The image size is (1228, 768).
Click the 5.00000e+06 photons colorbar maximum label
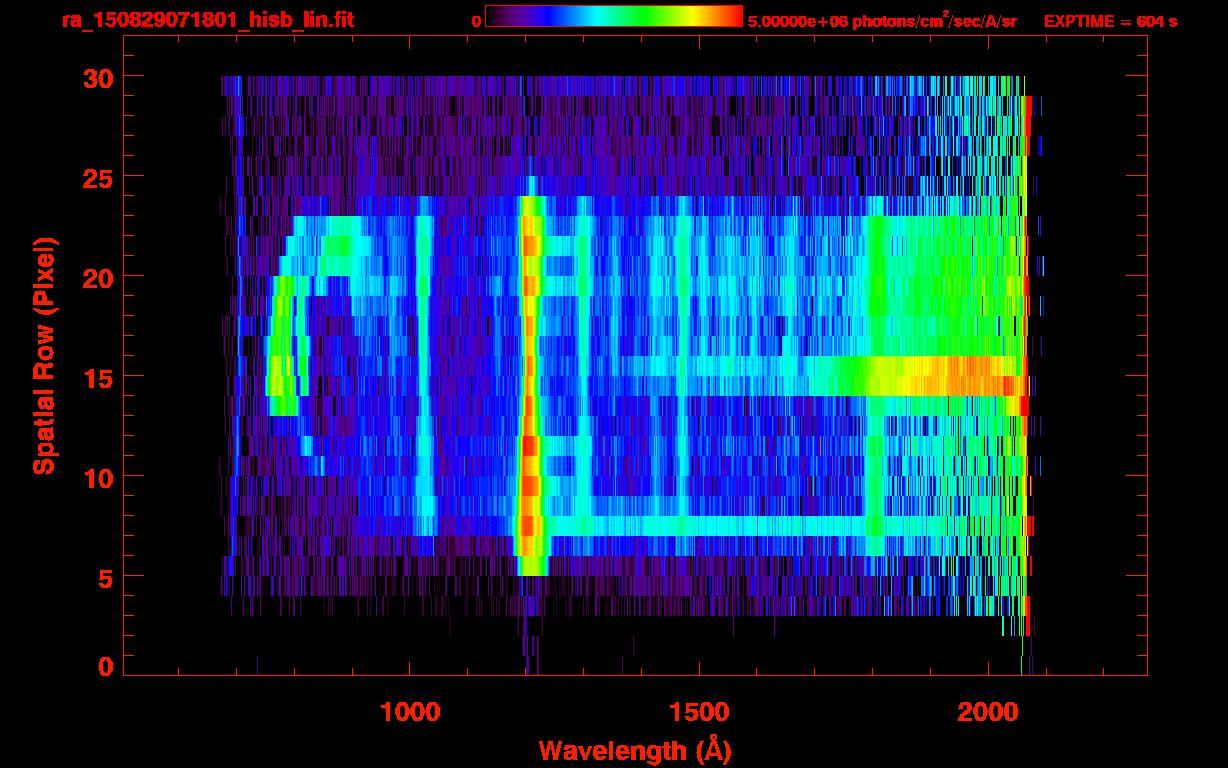click(882, 21)
